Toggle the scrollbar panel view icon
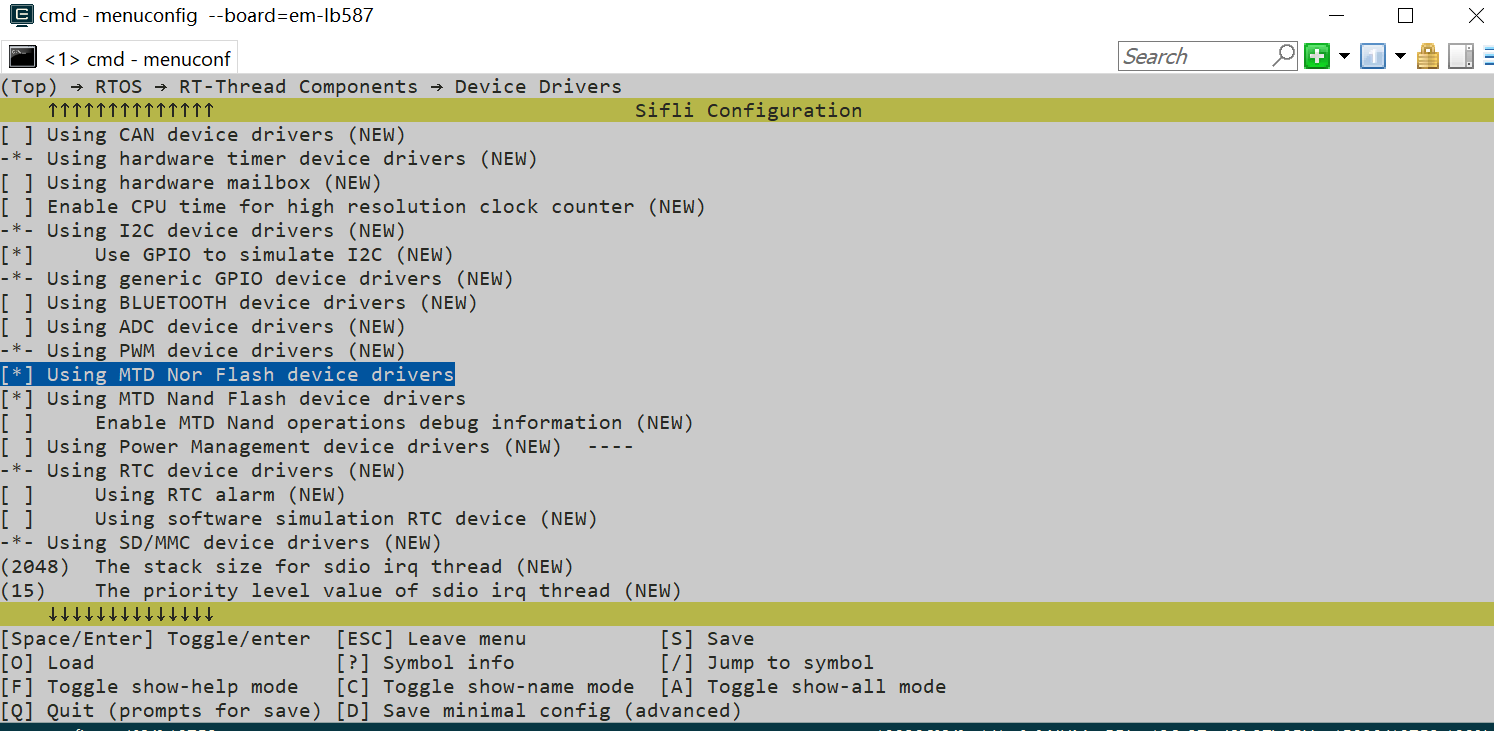 1460,56
